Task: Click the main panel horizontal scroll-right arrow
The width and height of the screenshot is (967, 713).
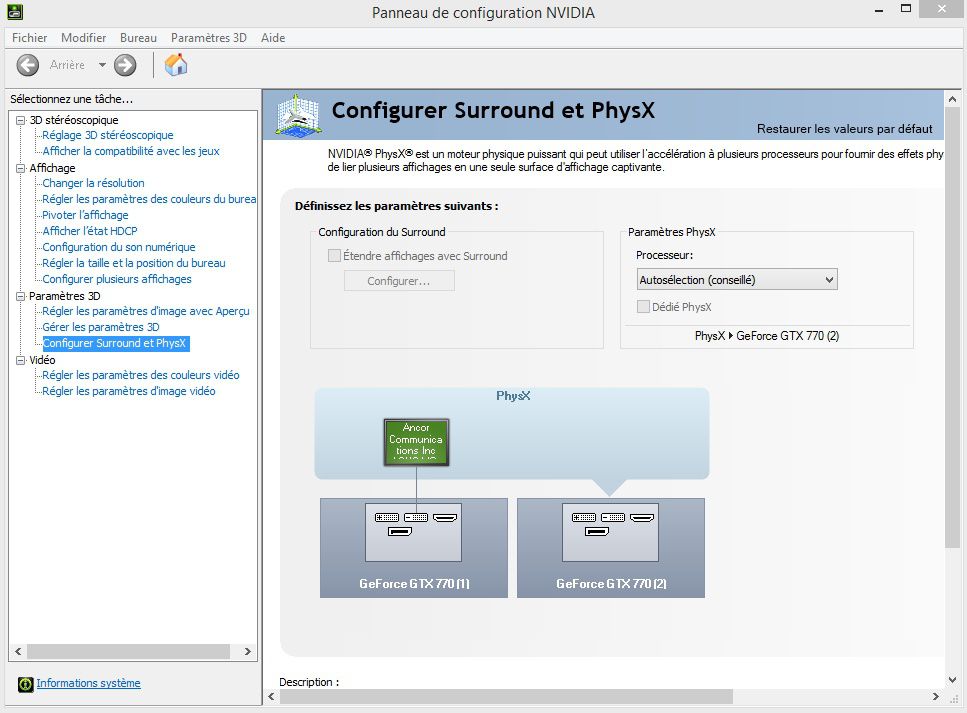Action: tap(936, 697)
